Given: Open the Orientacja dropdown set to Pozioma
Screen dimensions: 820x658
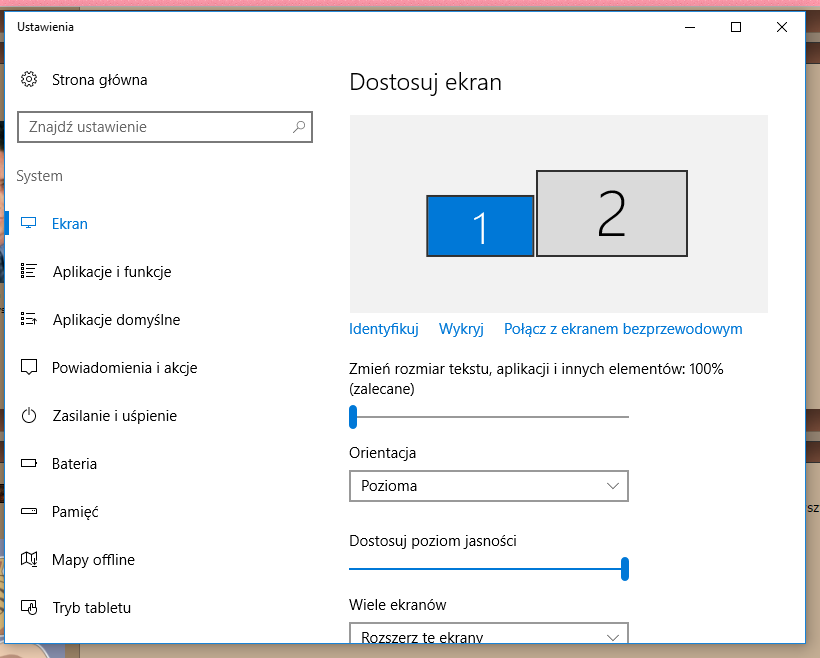Looking at the screenshot, I should click(488, 486).
